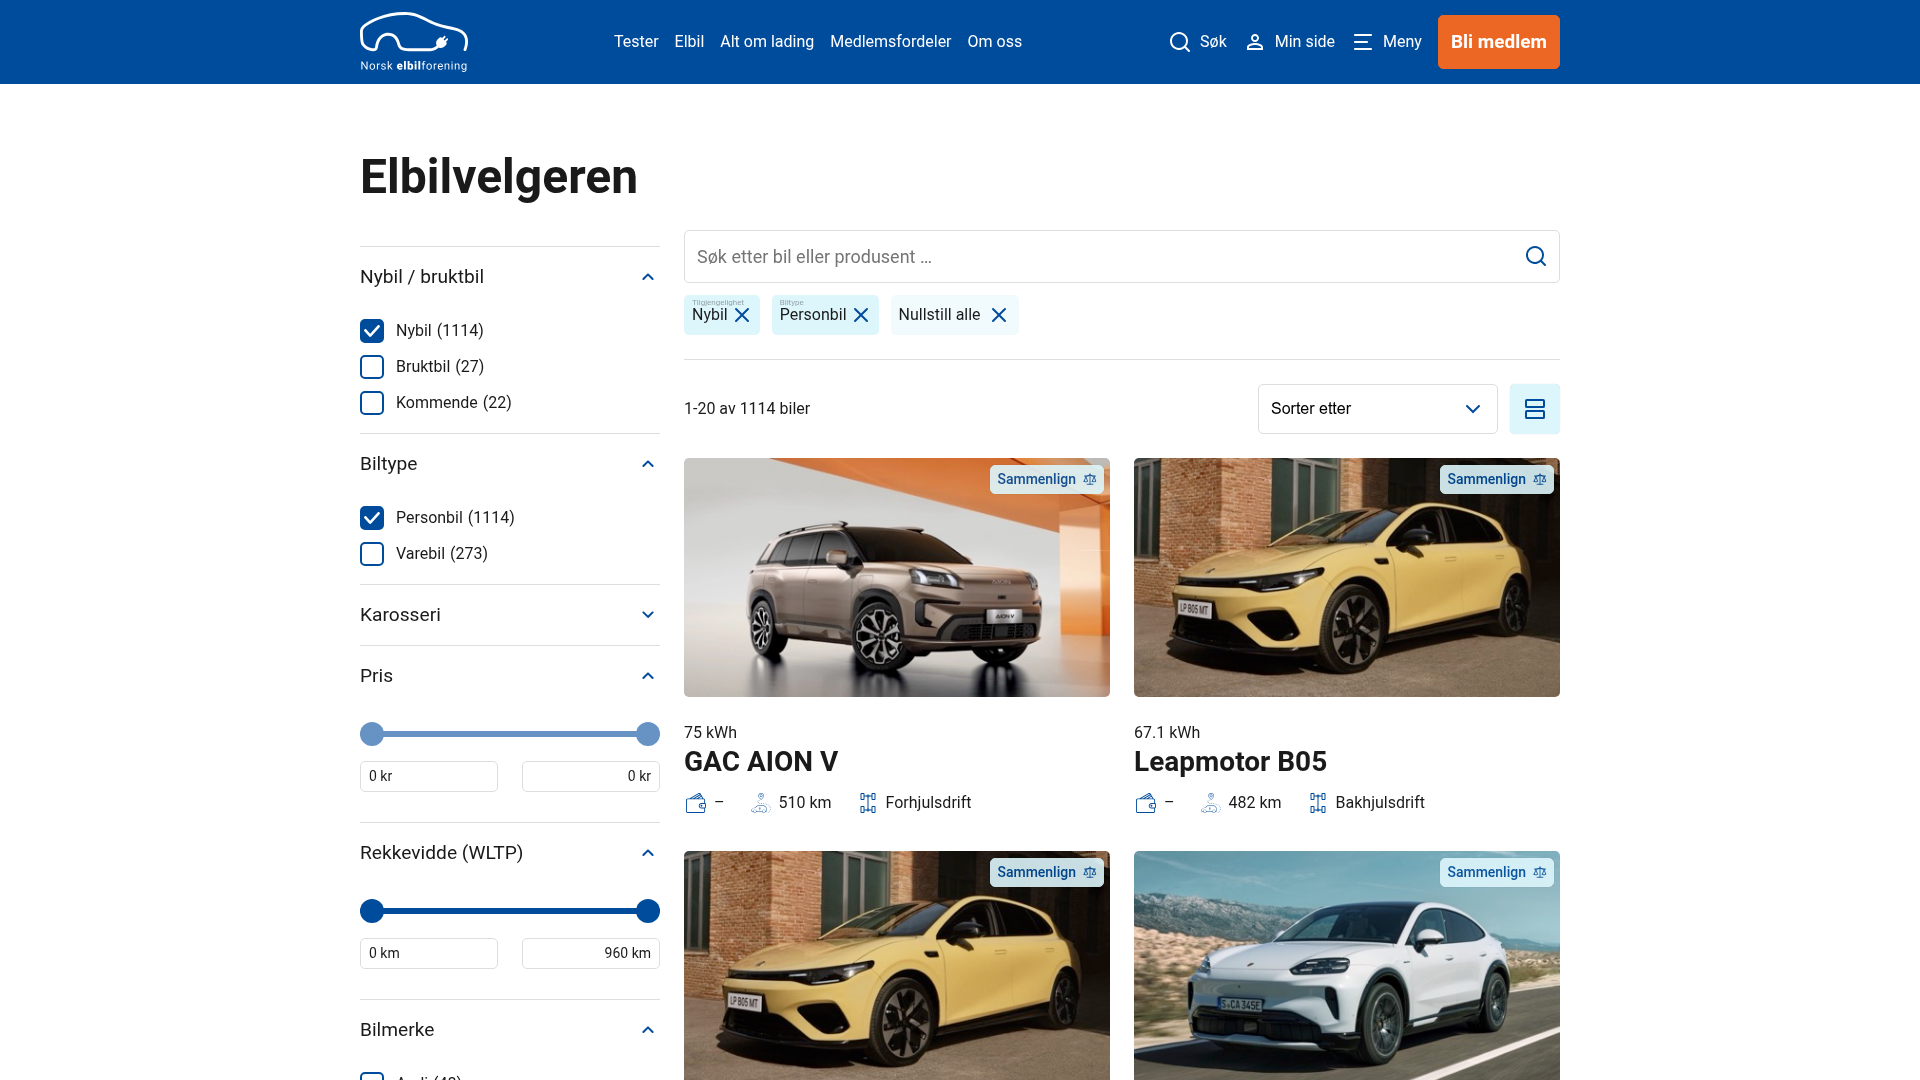This screenshot has height=1080, width=1920.
Task: Click Rekkevidde slider maximum handle
Action: [648, 911]
